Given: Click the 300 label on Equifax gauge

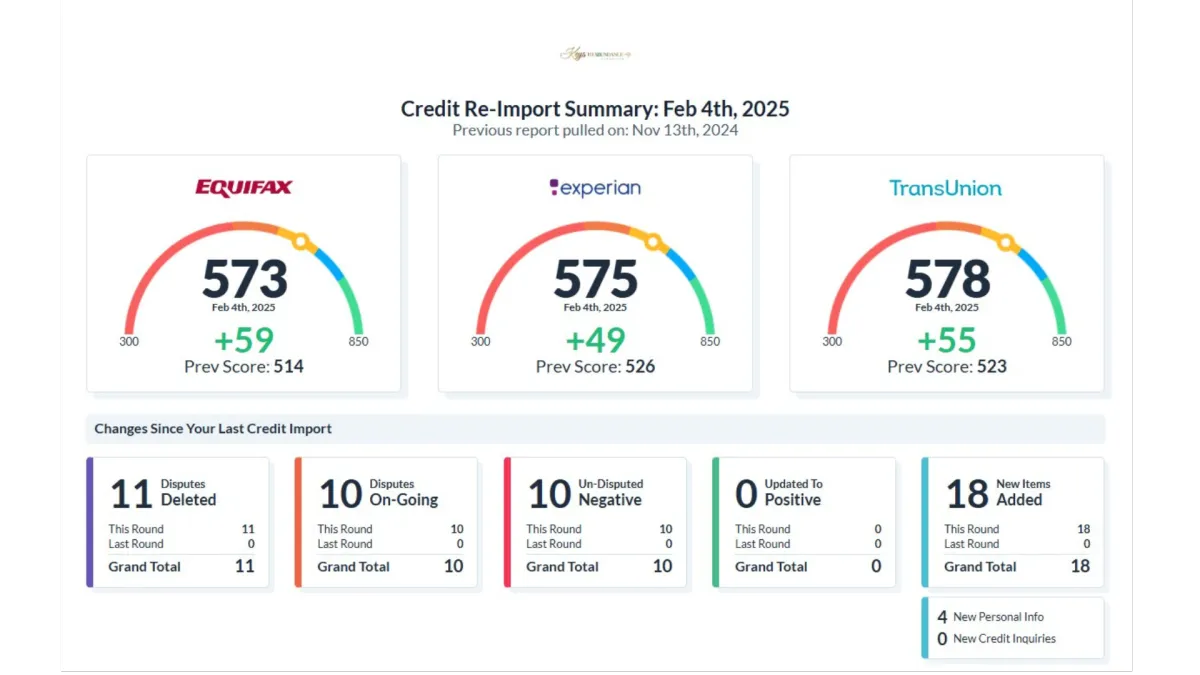Looking at the screenshot, I should pyautogui.click(x=129, y=341).
